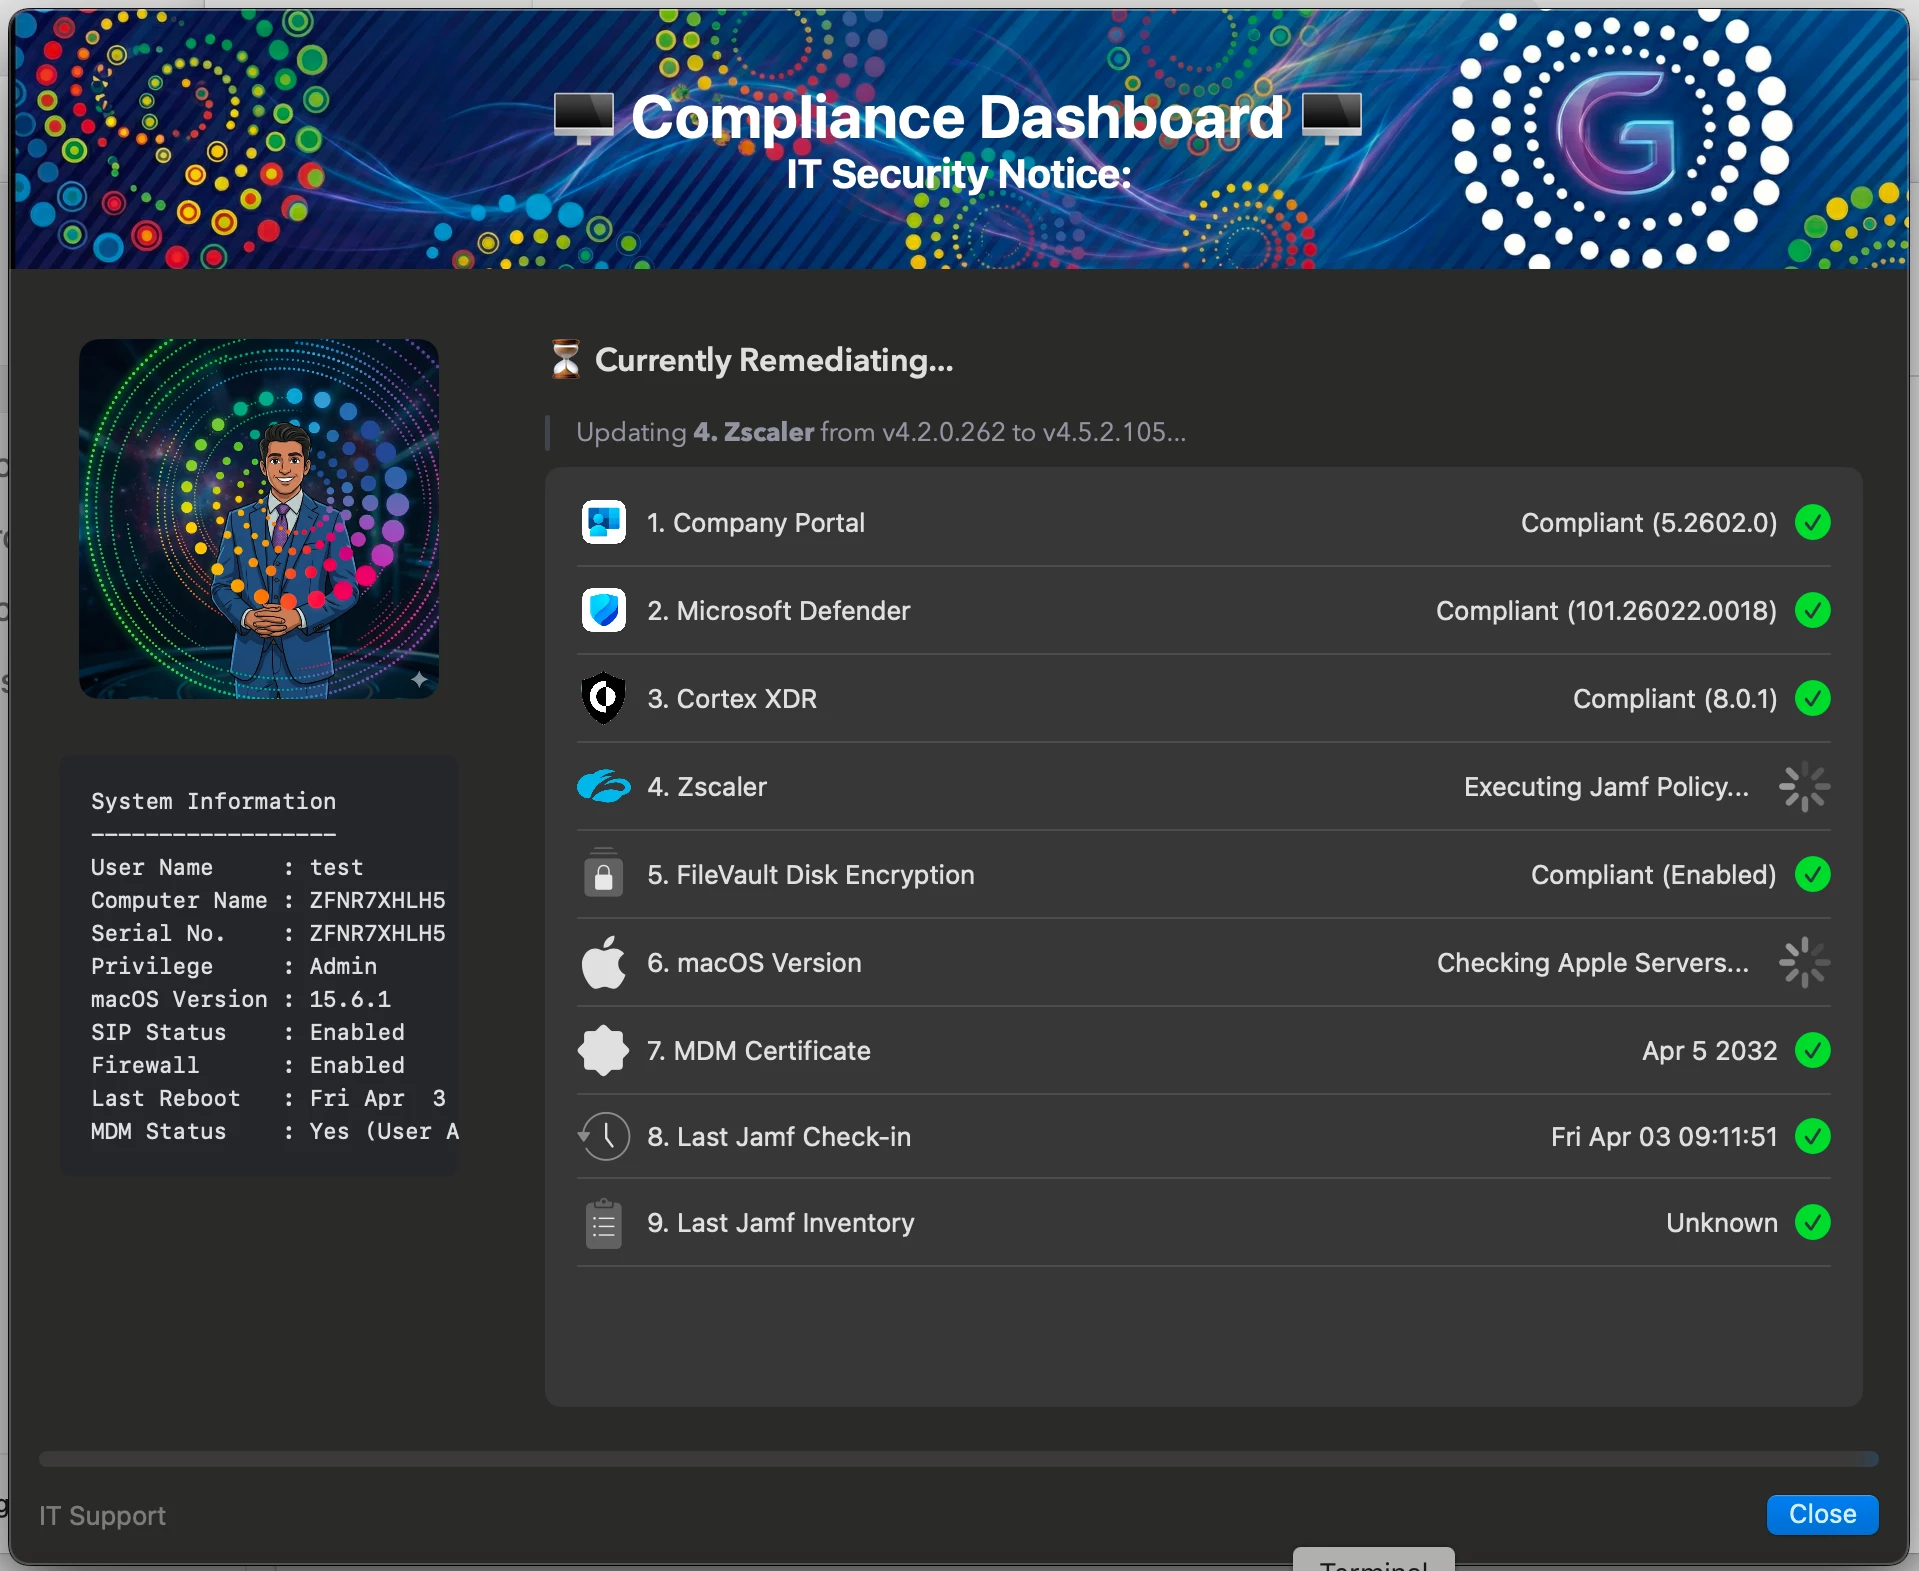The image size is (1919, 1571).
Task: Click the Apple logo for macOS Version
Action: tap(604, 962)
